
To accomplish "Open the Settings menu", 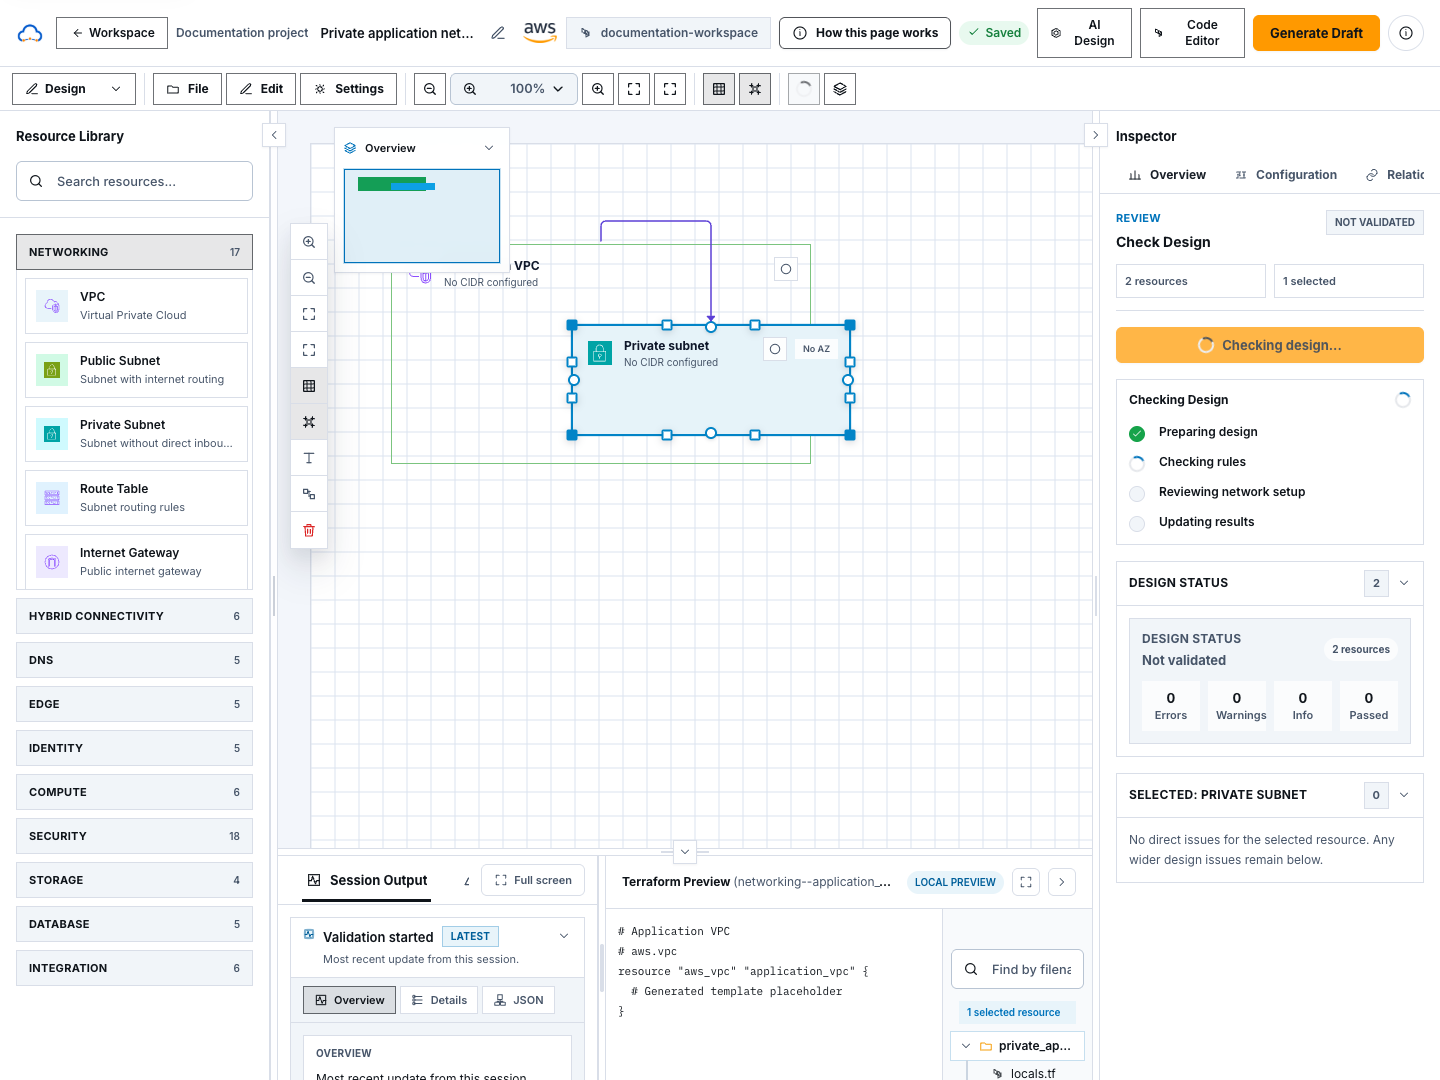I will tap(348, 89).
